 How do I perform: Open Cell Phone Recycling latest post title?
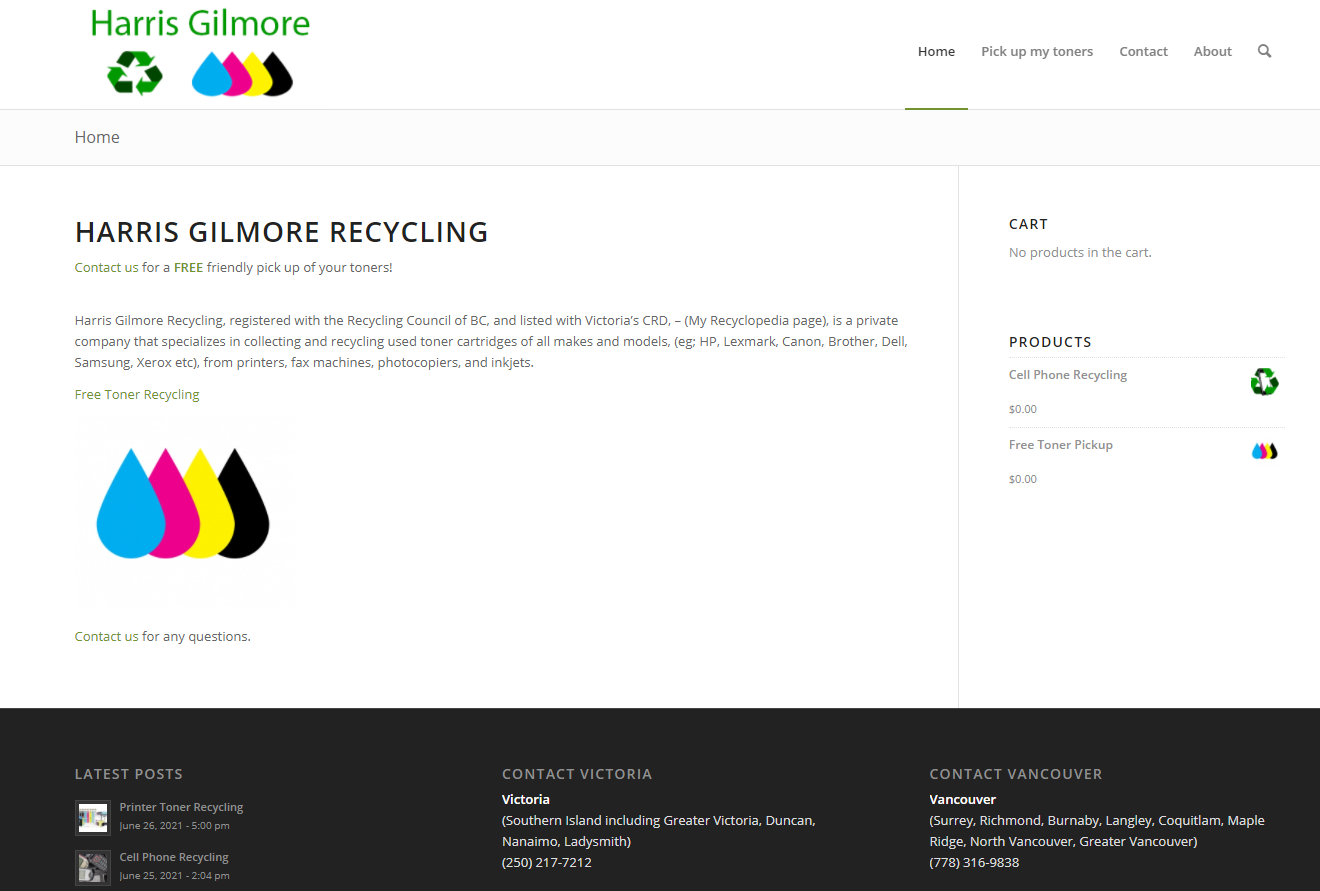point(174,857)
